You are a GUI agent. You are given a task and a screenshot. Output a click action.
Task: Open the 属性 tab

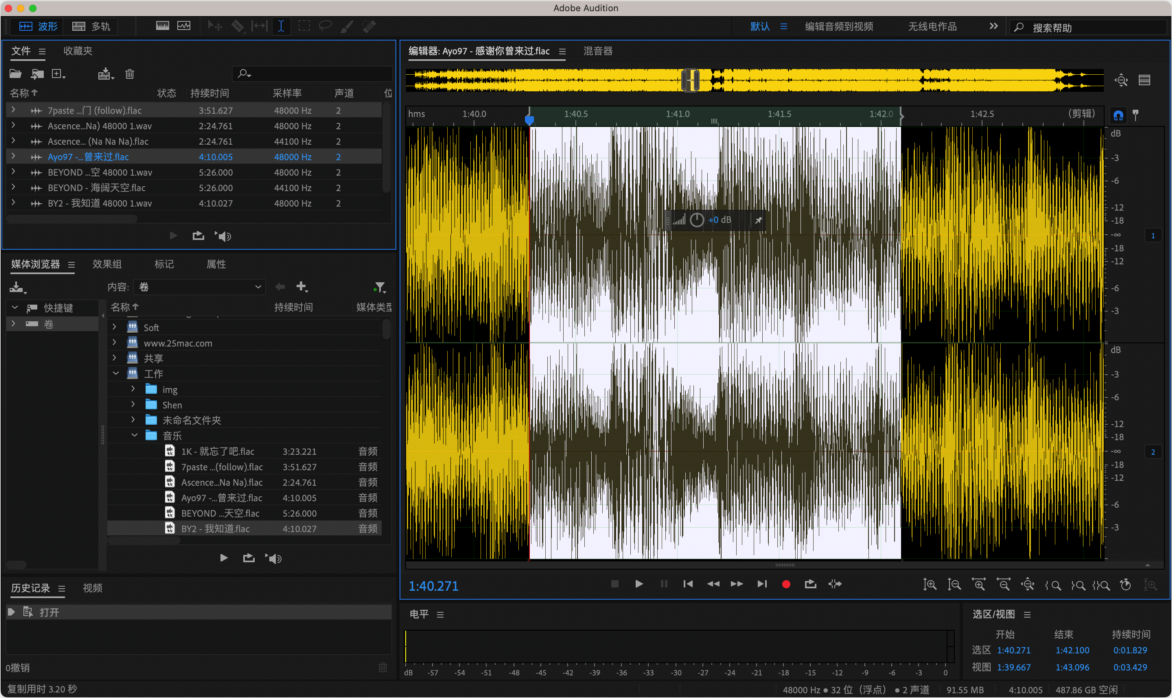click(216, 265)
